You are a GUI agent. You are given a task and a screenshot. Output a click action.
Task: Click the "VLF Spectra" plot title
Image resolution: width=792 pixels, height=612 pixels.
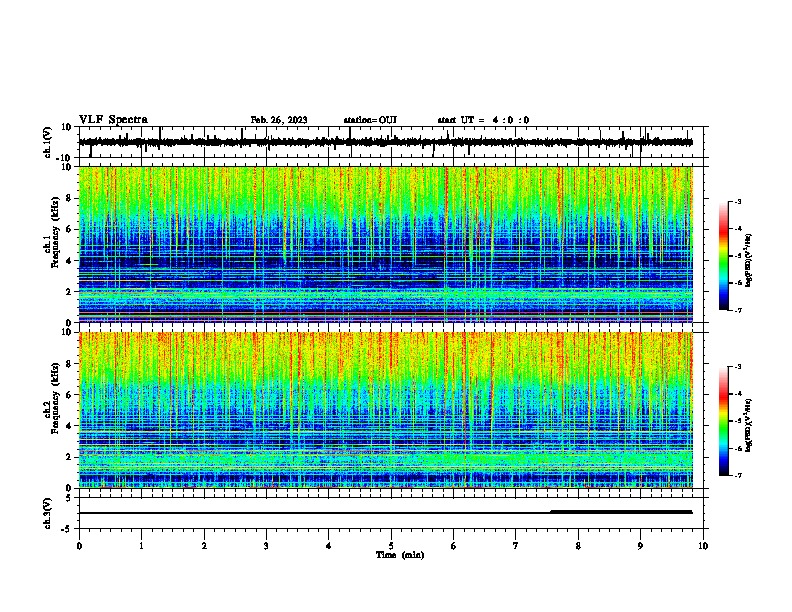113,120
